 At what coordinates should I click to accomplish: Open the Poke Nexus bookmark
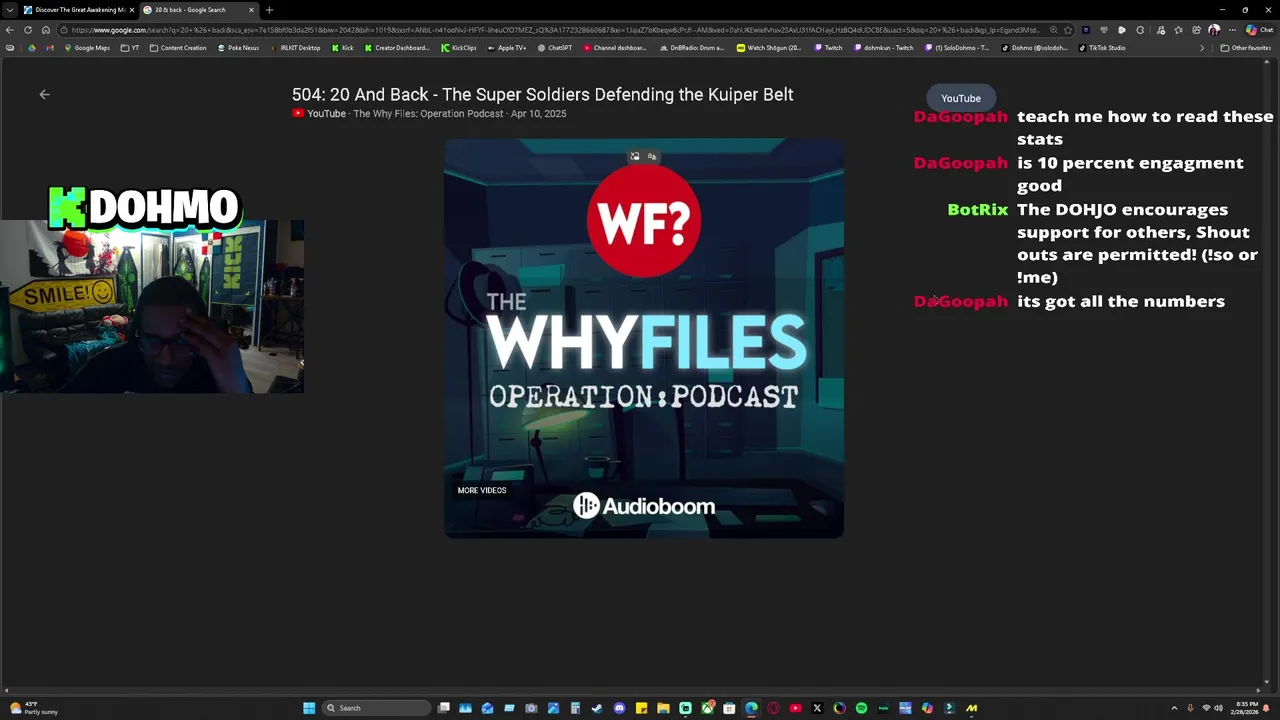[x=238, y=48]
